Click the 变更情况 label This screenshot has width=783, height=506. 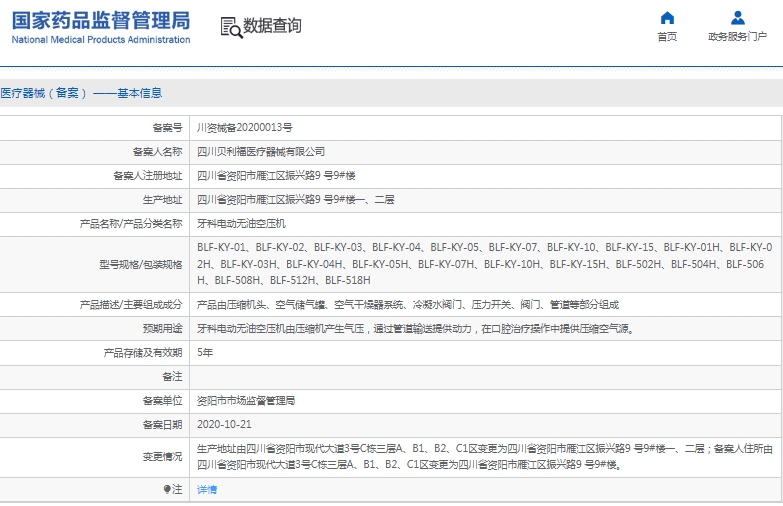click(162, 457)
